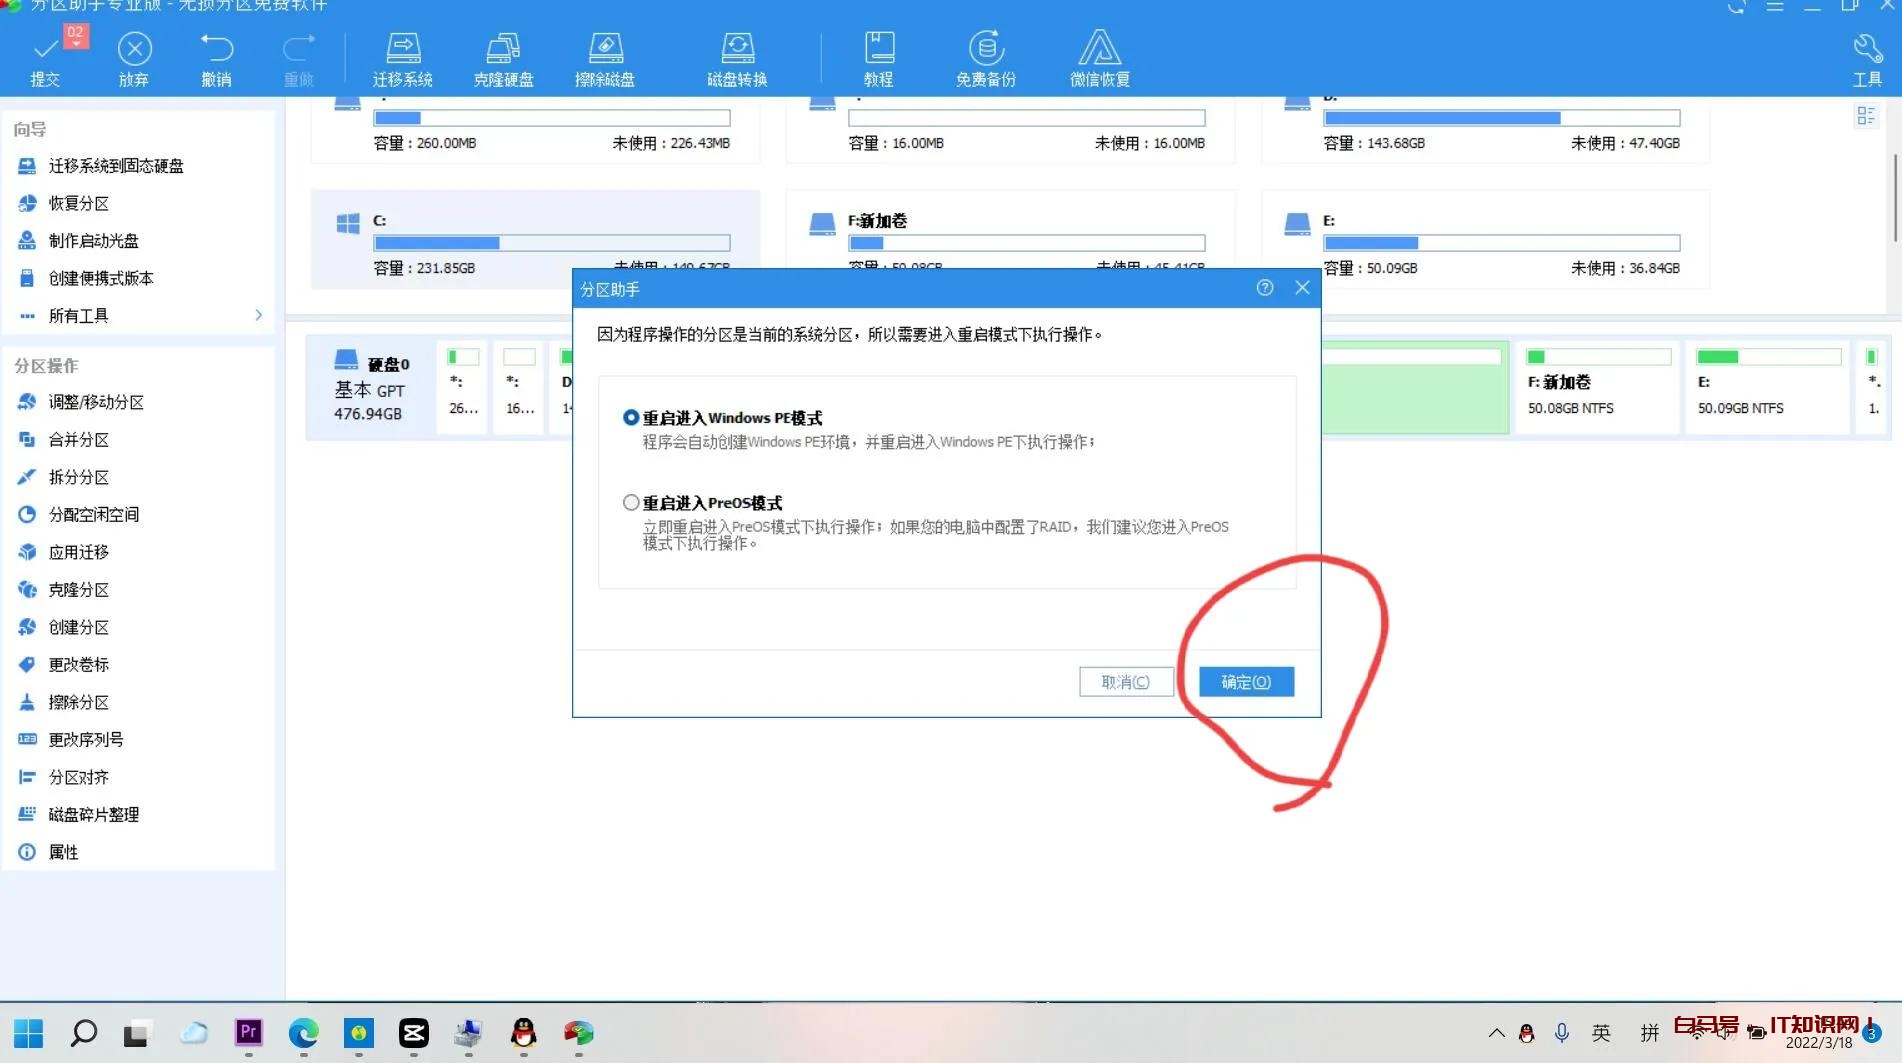Viewport: 1902px width, 1063px height.
Task: Open the 迁移系统 migrate system tool
Action: (x=402, y=59)
